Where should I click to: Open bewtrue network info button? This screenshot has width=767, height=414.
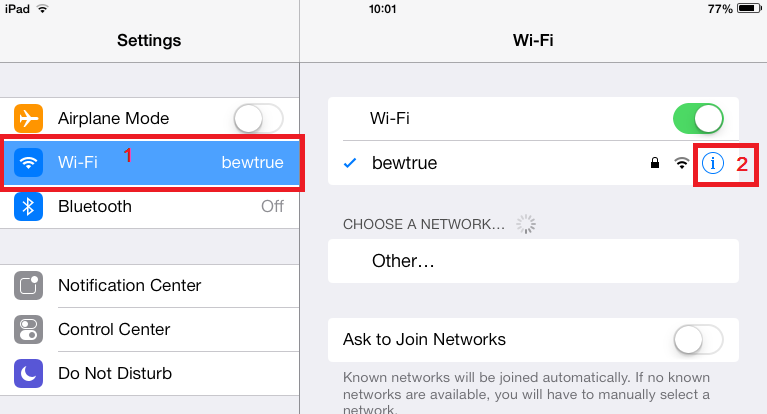point(713,163)
